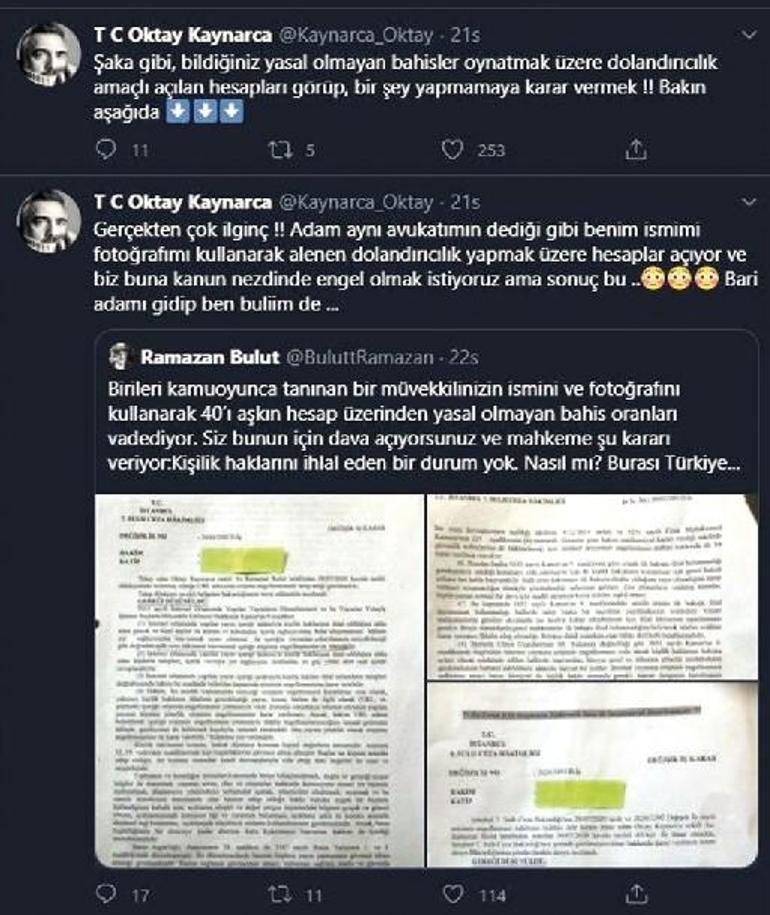The width and height of the screenshot is (770, 915).
Task: Visit @Kaynarca_Oktay handle in first tweet
Action: [x=356, y=36]
